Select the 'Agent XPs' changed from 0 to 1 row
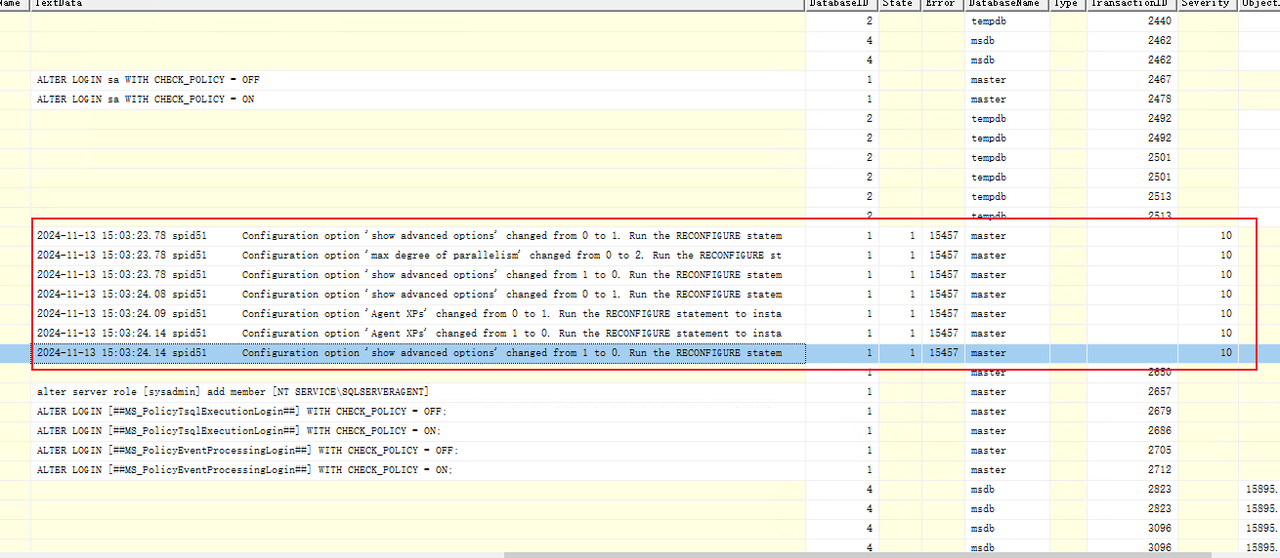Image resolution: width=1280 pixels, height=558 pixels. (410, 313)
